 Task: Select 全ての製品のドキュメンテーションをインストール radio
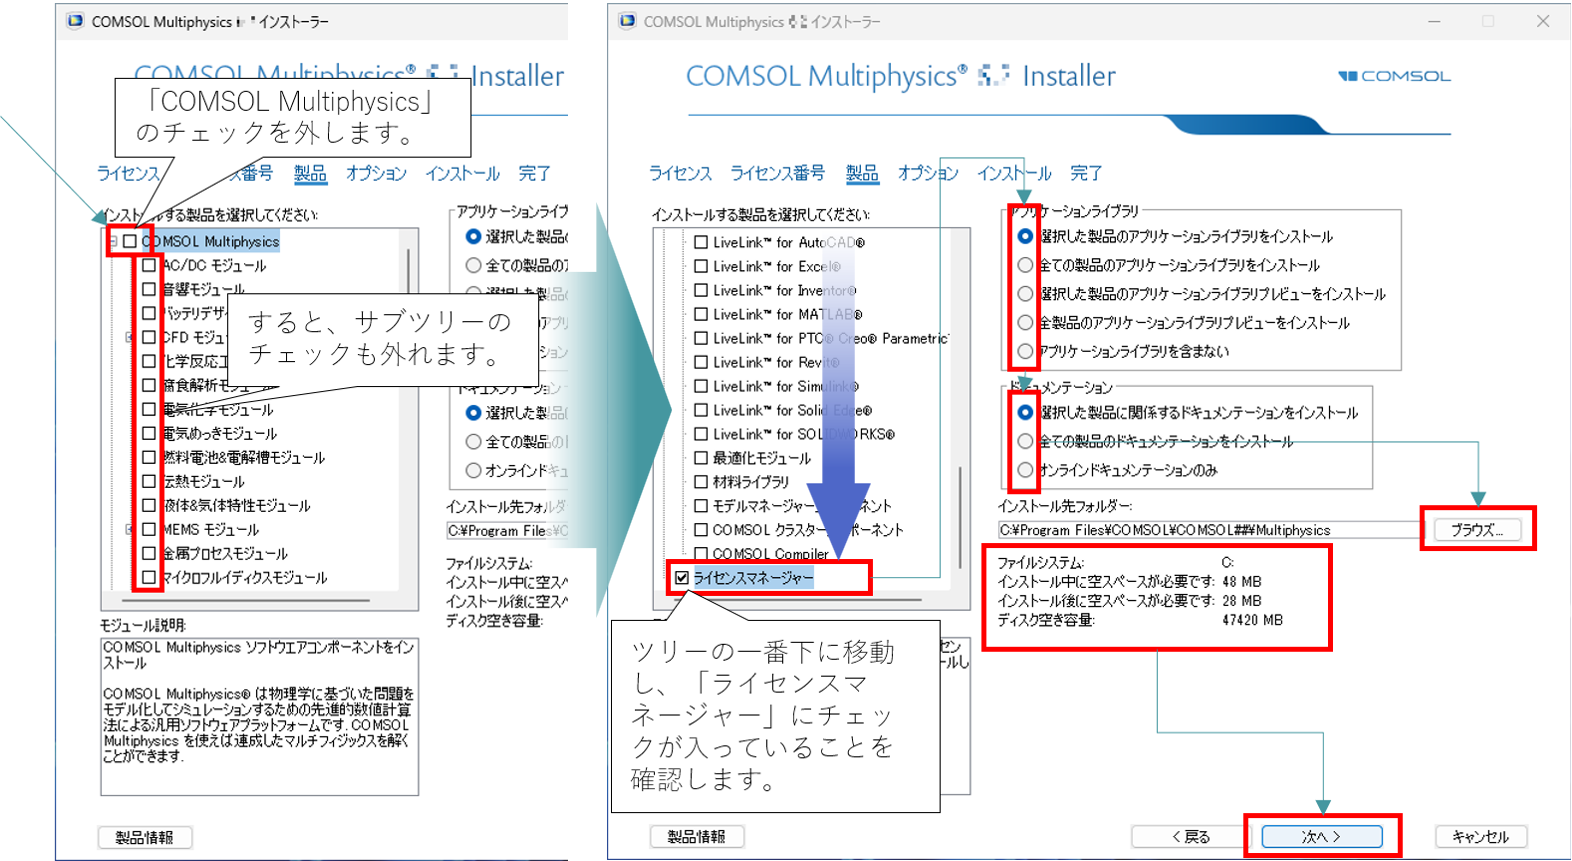click(1025, 441)
